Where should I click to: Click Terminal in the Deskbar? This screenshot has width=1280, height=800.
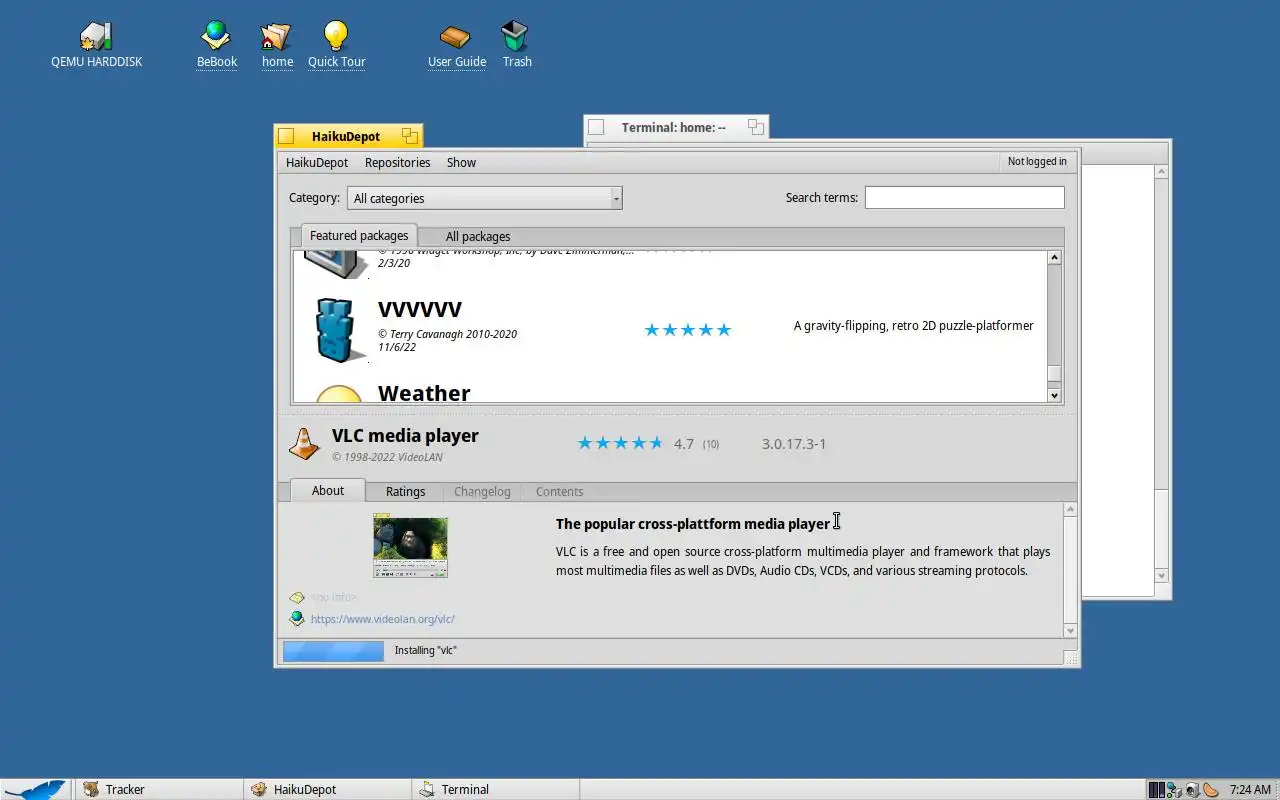(495, 789)
